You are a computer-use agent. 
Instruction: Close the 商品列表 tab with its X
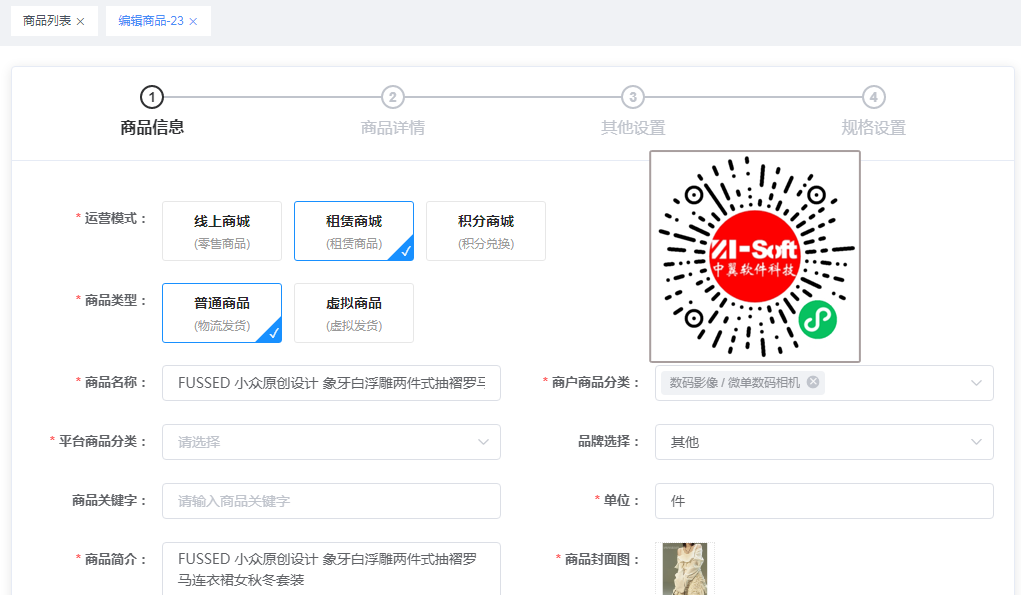click(80, 21)
